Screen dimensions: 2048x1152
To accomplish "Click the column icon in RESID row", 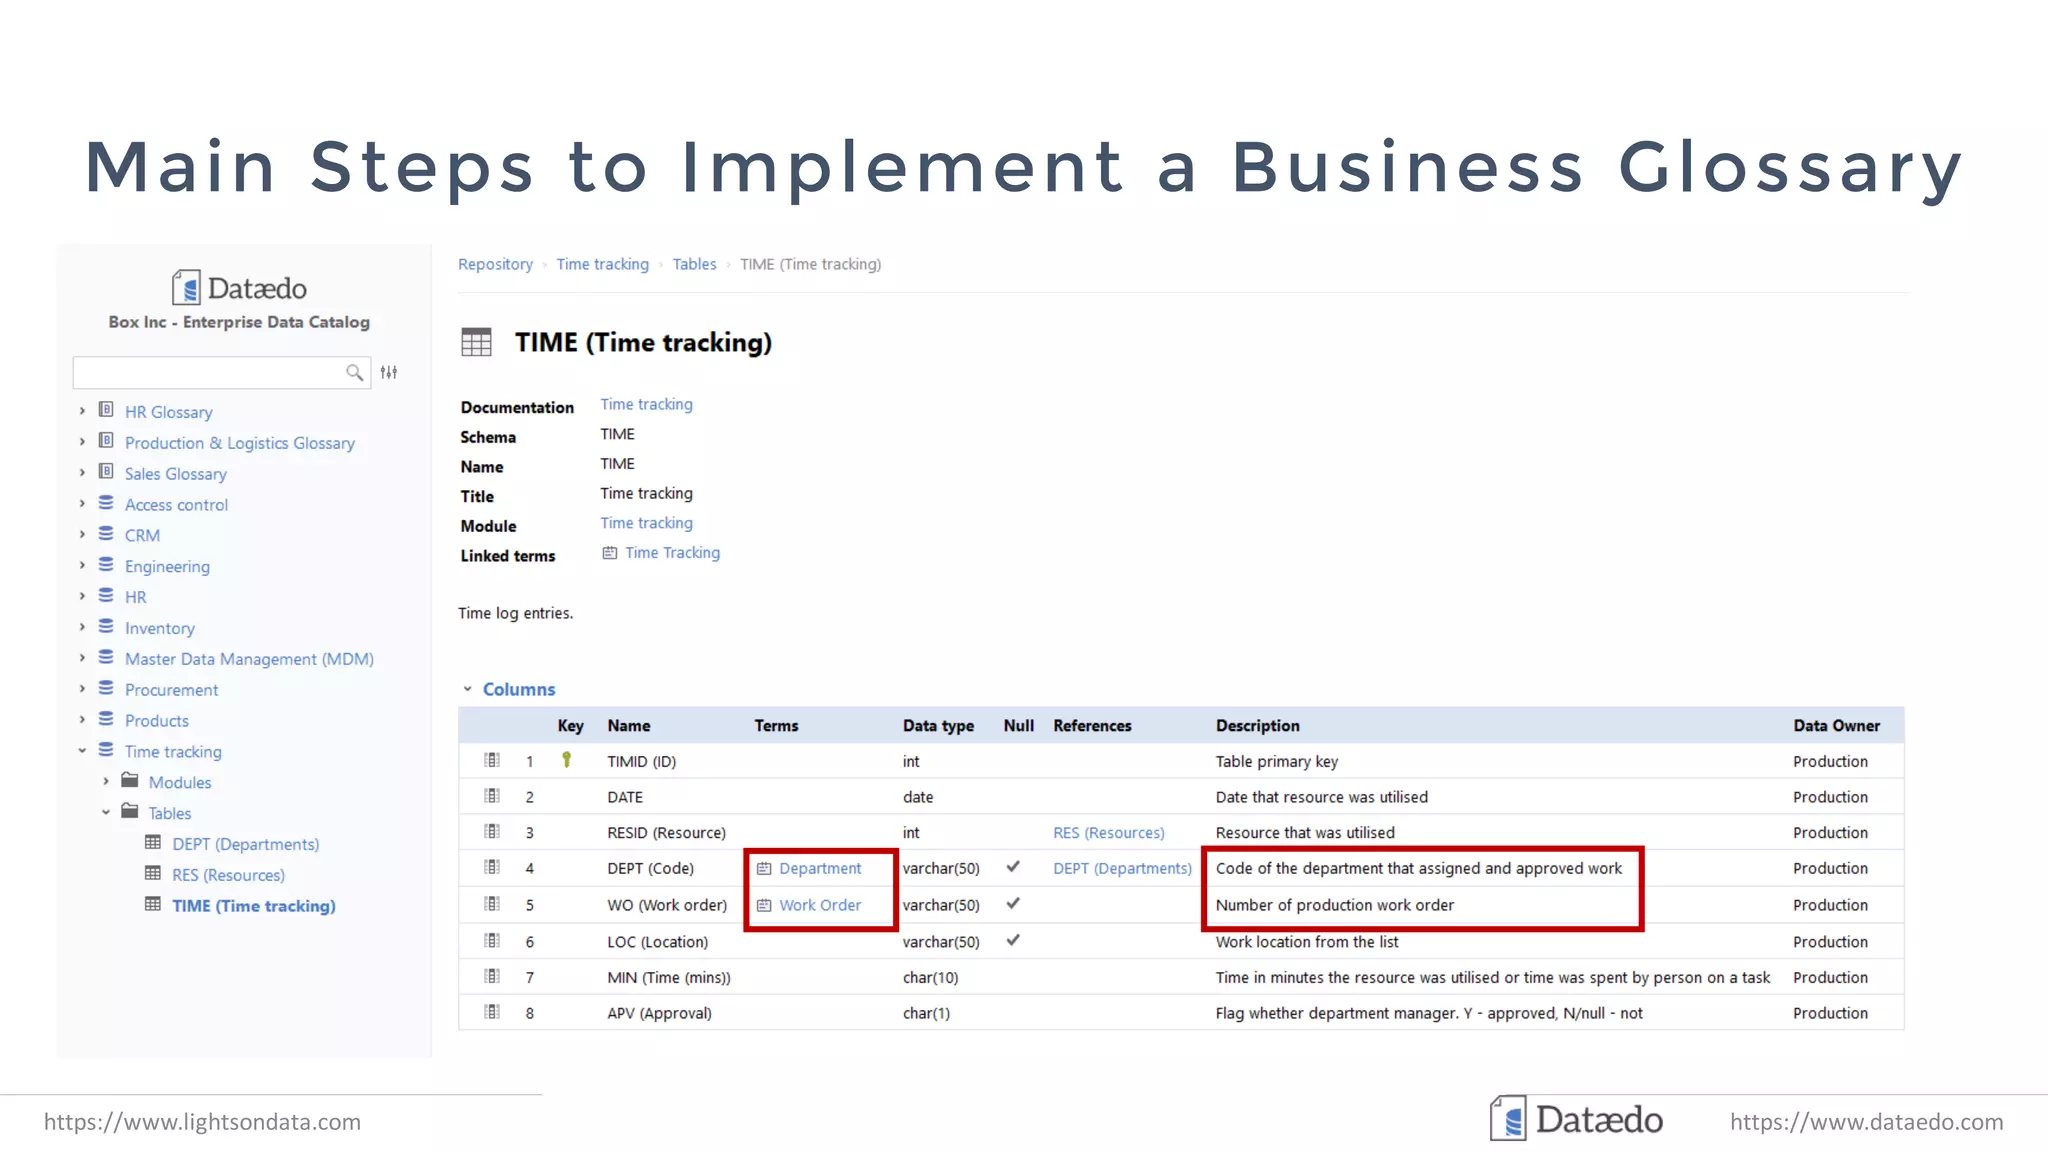I will 492,832.
